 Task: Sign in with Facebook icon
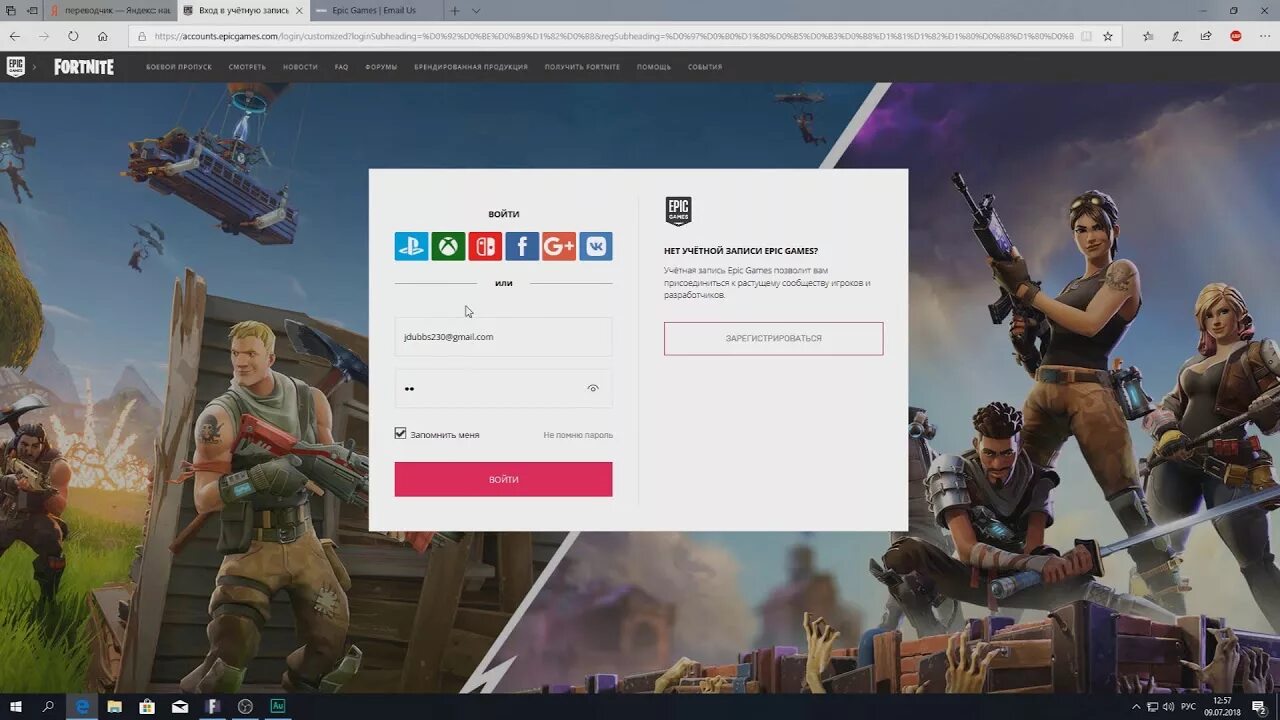522,246
